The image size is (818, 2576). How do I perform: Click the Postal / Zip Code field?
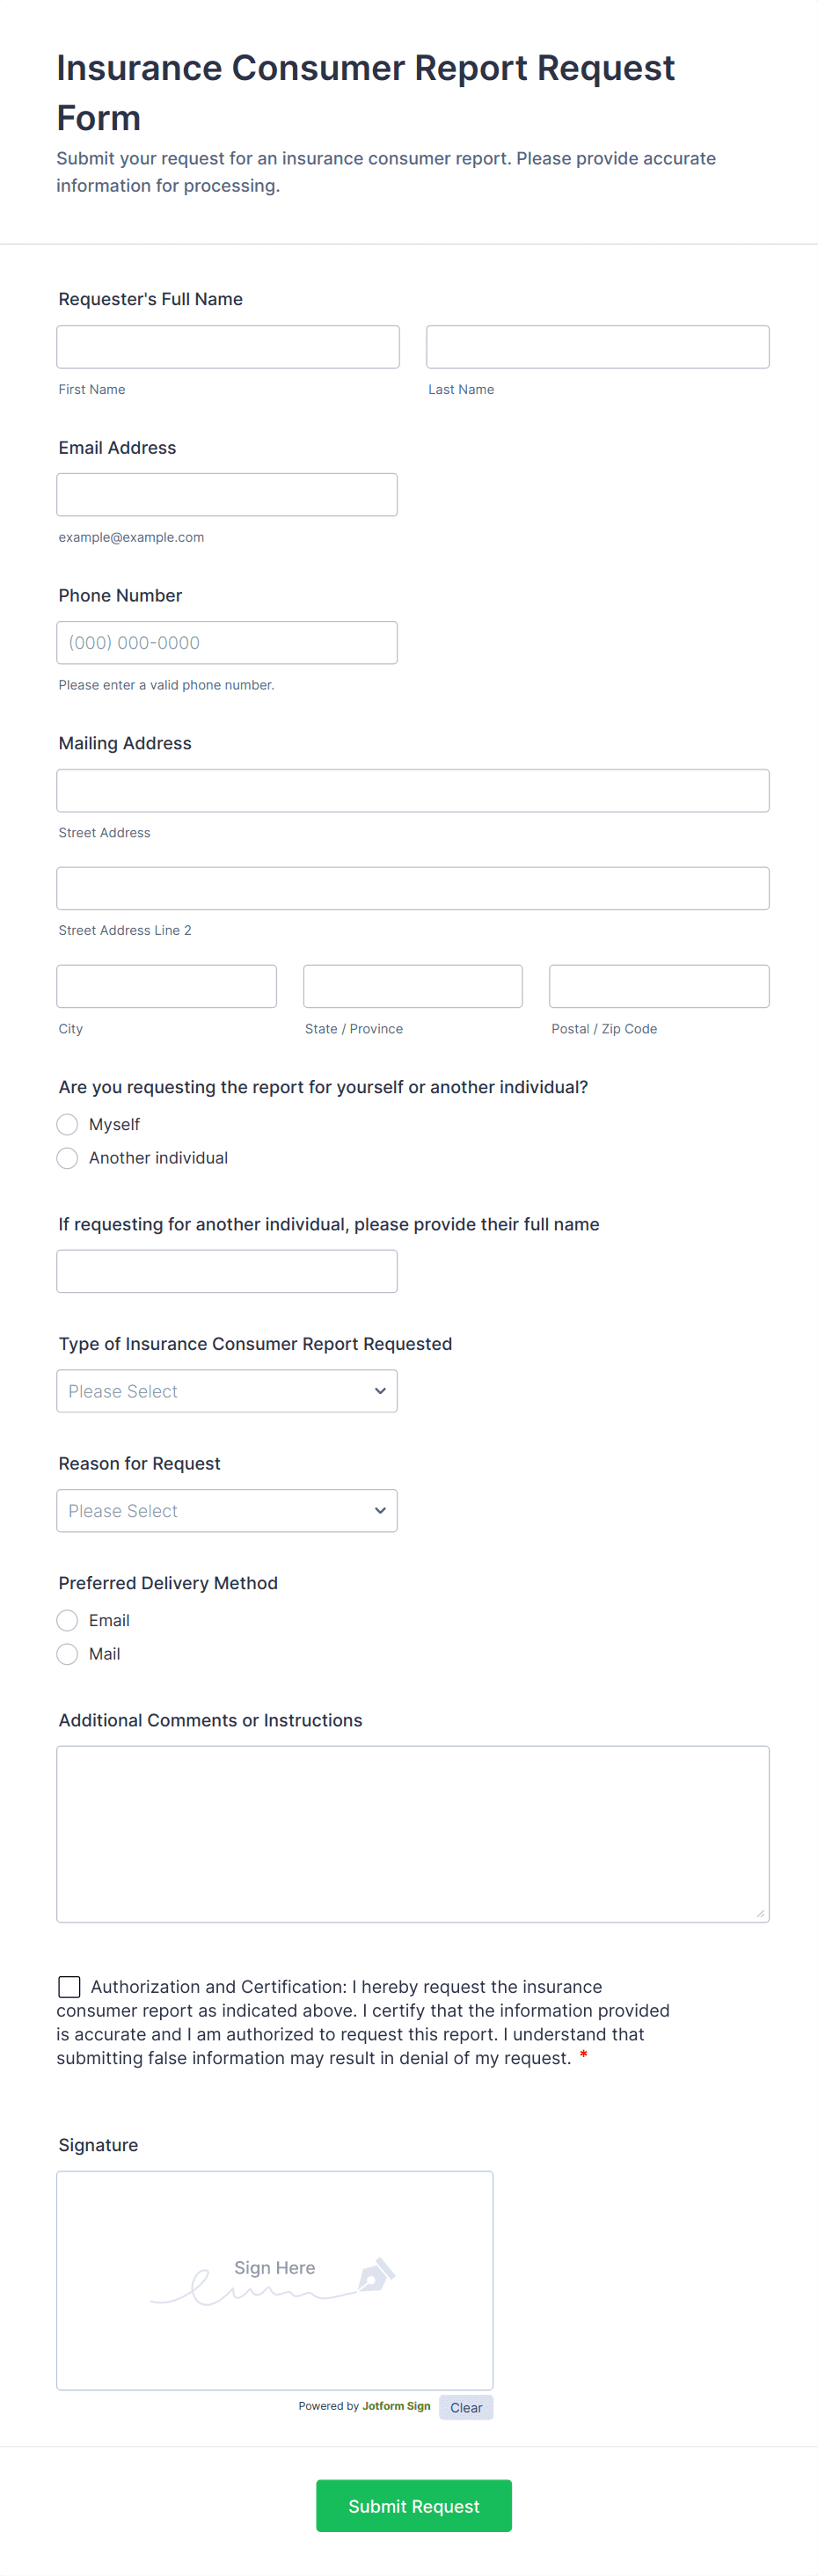click(659, 986)
